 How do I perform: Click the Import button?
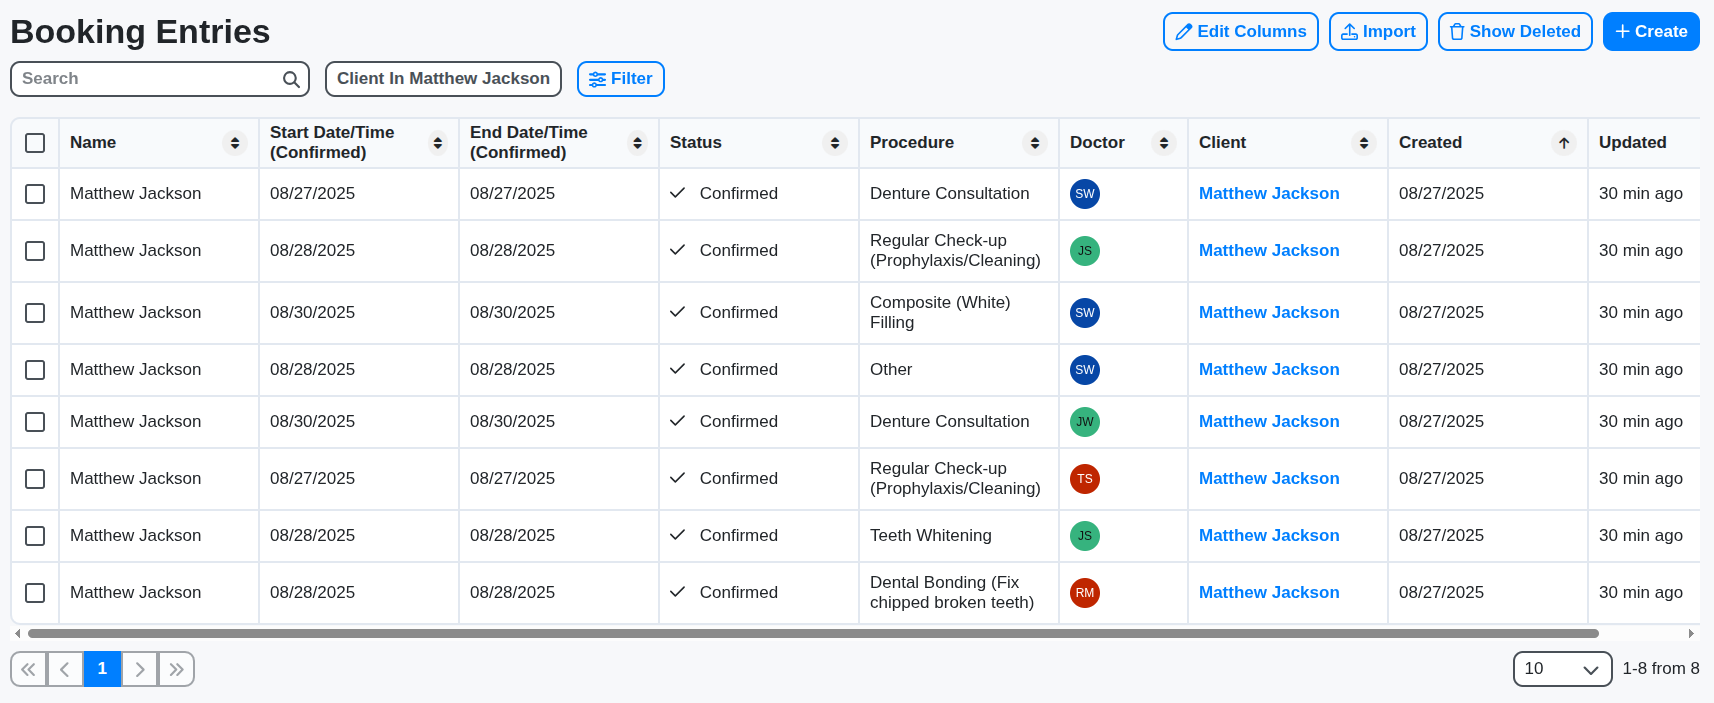coord(1378,31)
